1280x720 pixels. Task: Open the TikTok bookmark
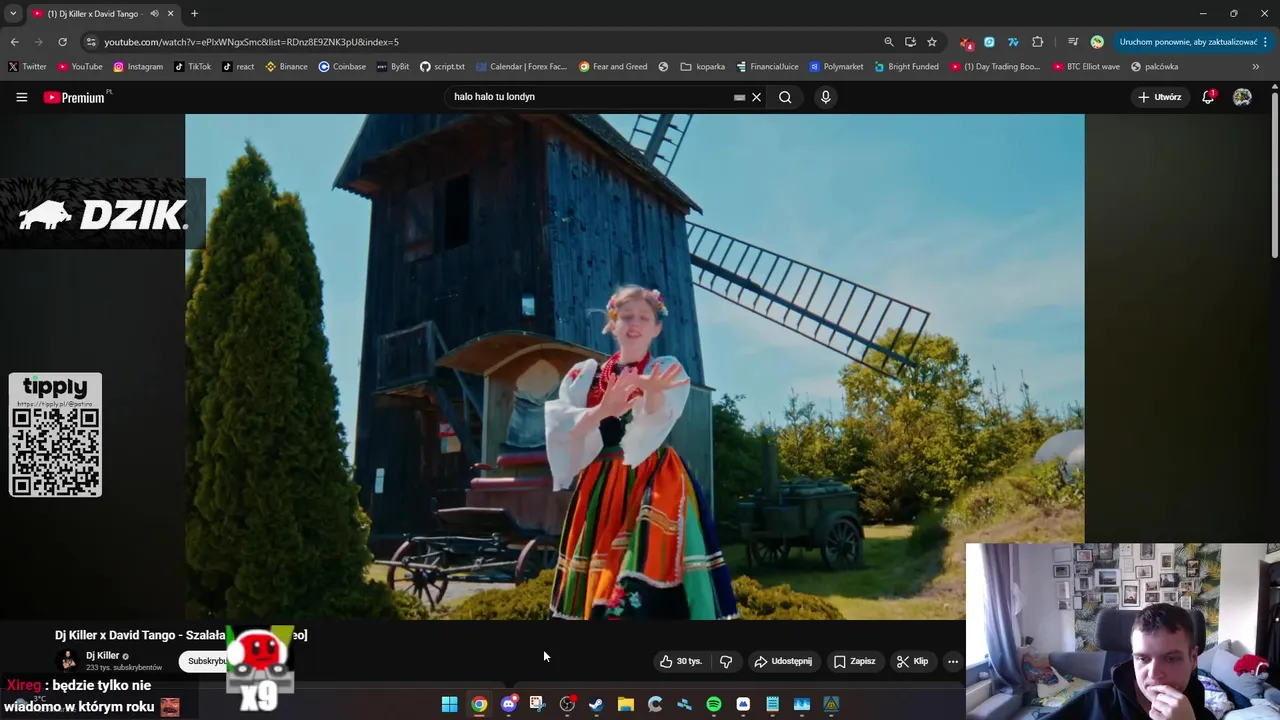(x=192, y=67)
